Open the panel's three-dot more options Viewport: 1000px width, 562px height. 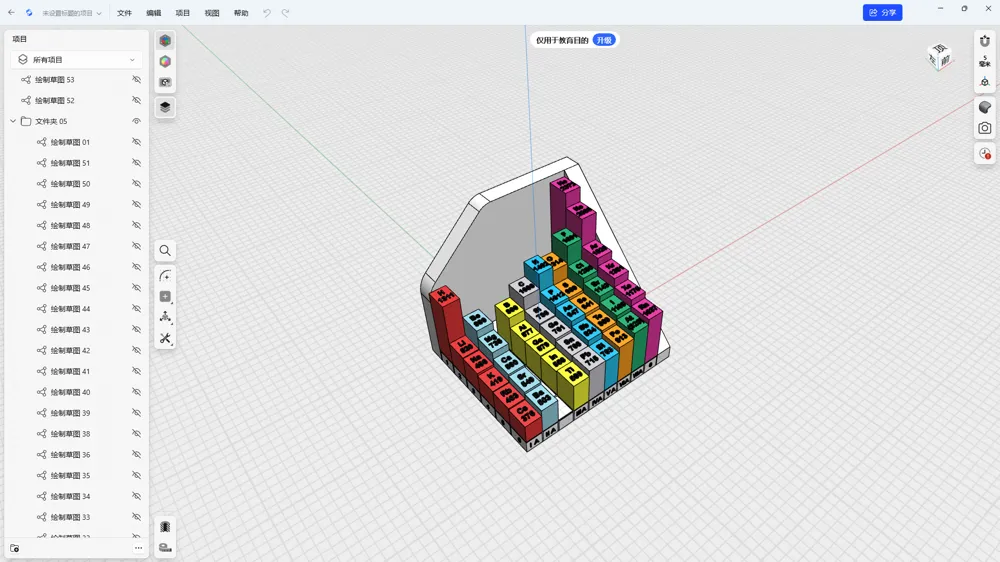coord(138,548)
